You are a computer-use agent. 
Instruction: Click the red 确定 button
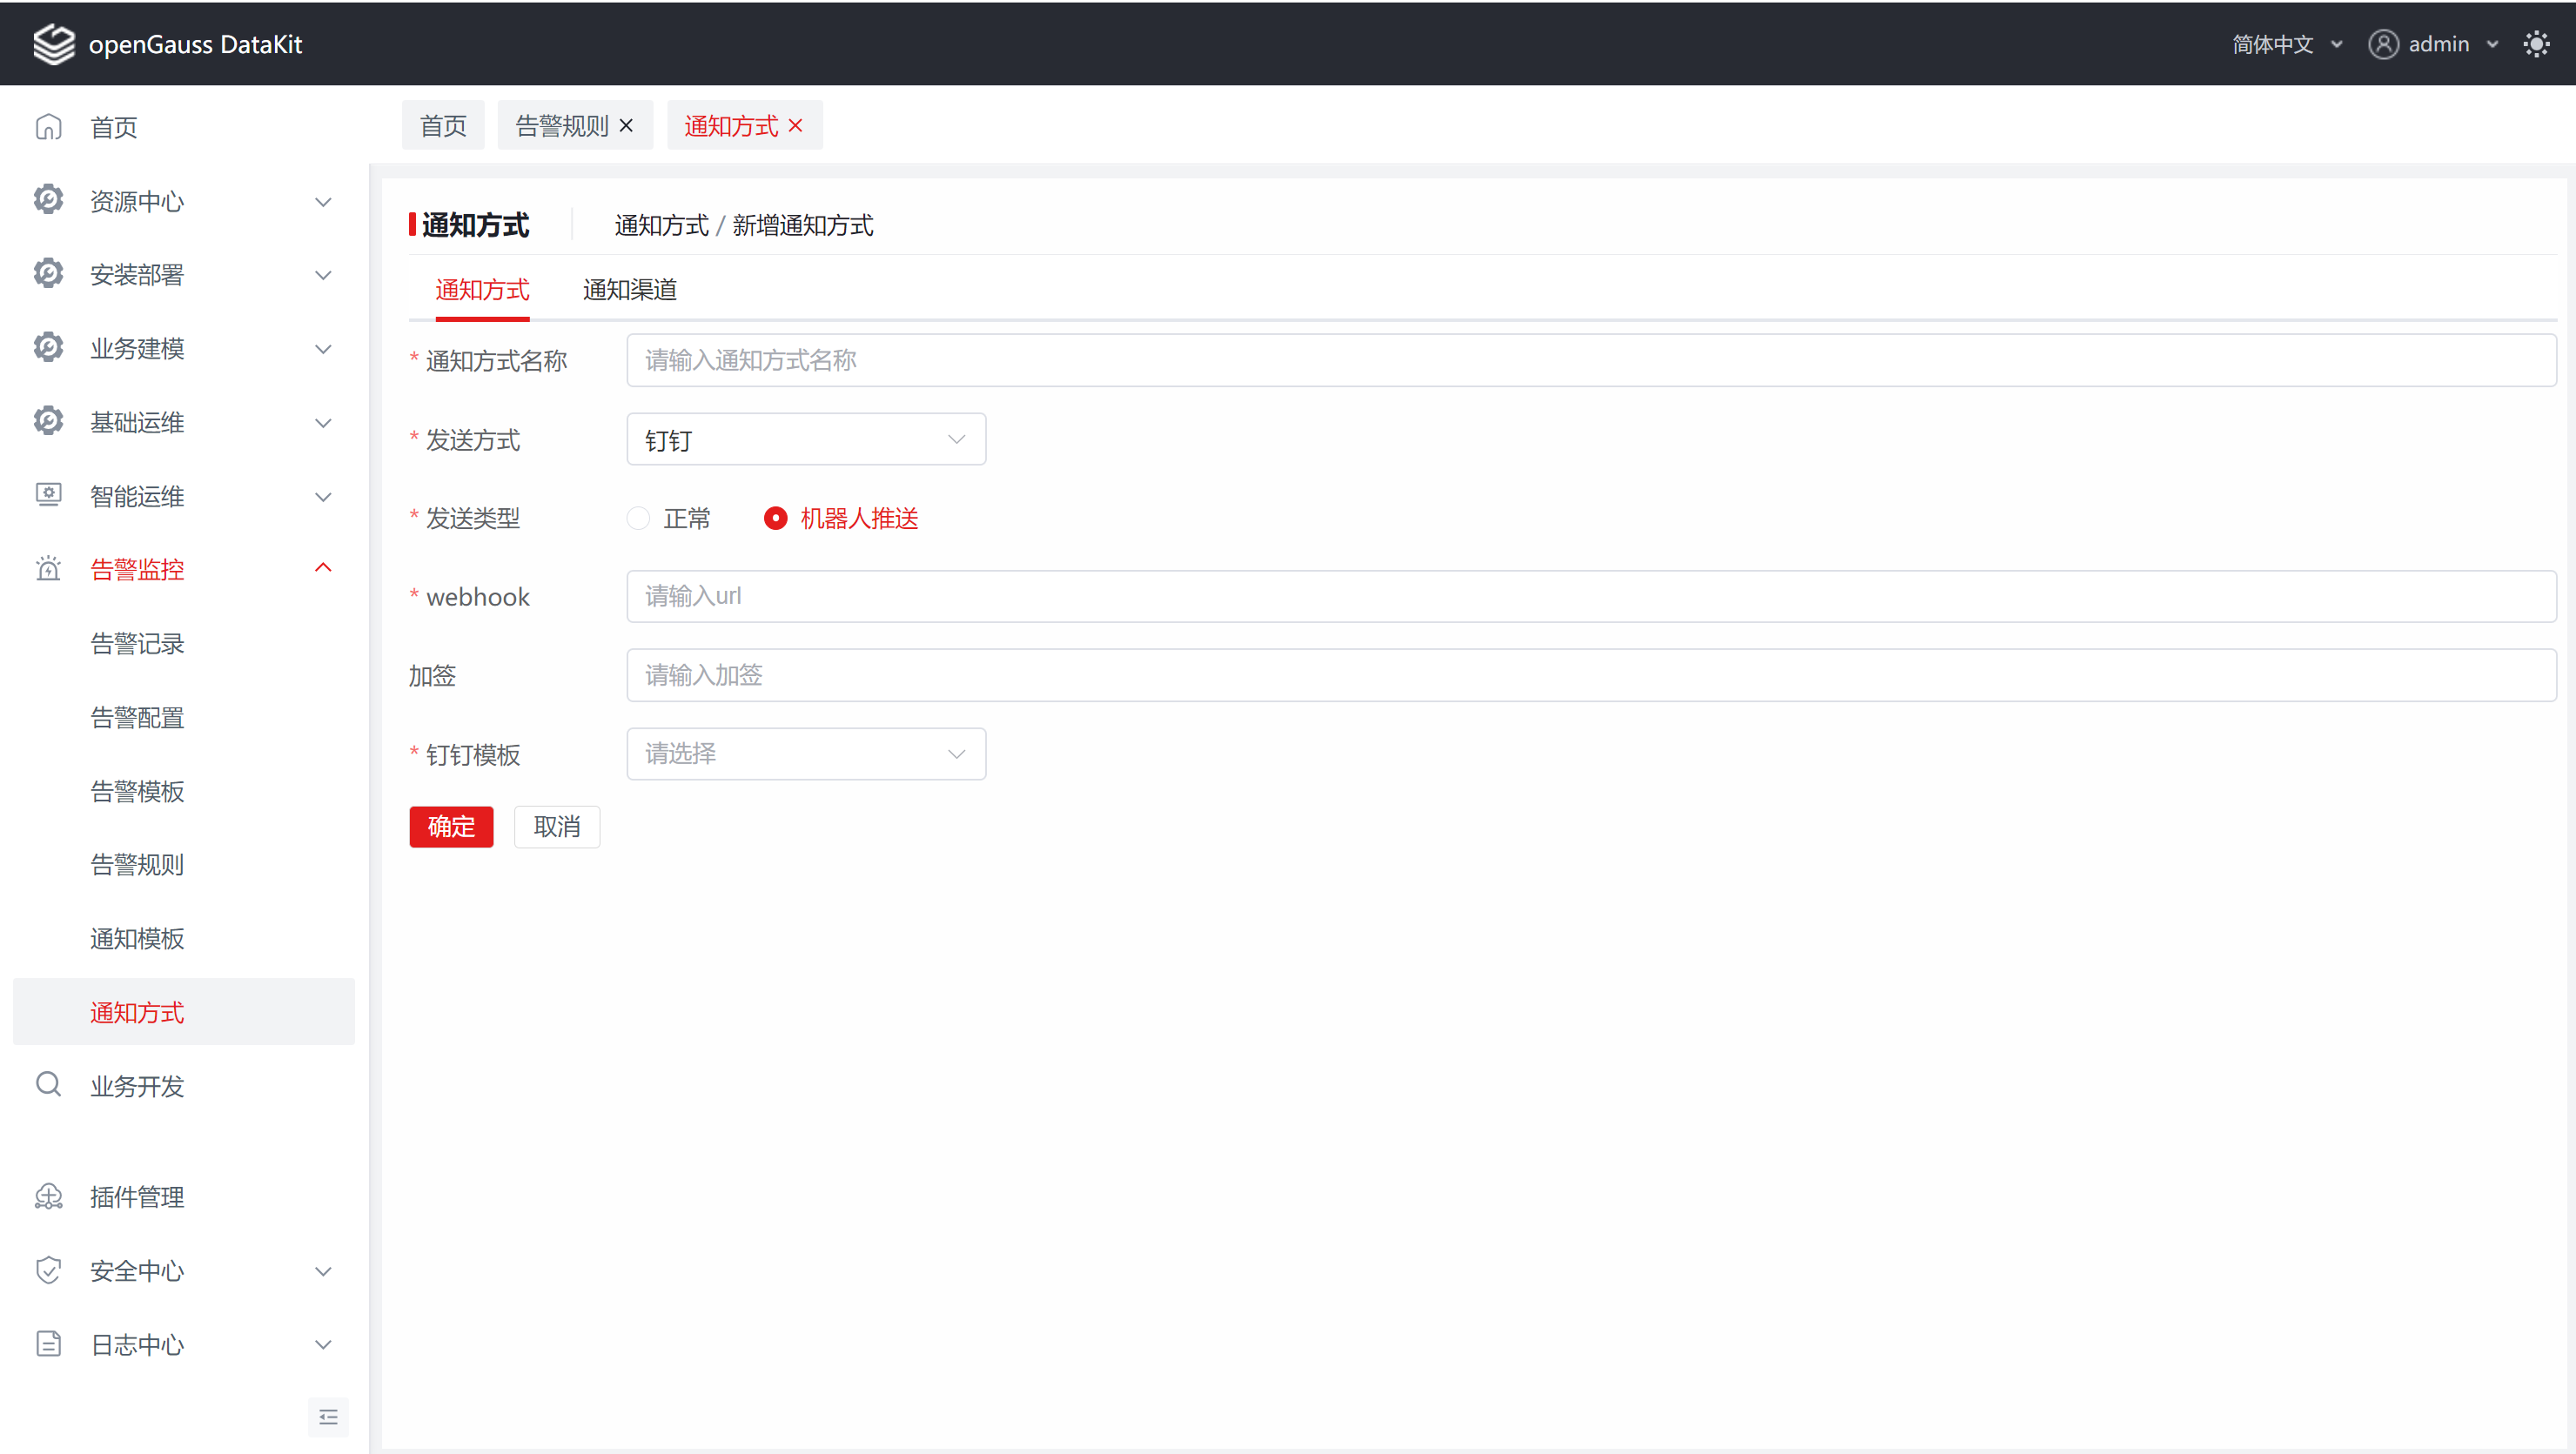tap(451, 827)
